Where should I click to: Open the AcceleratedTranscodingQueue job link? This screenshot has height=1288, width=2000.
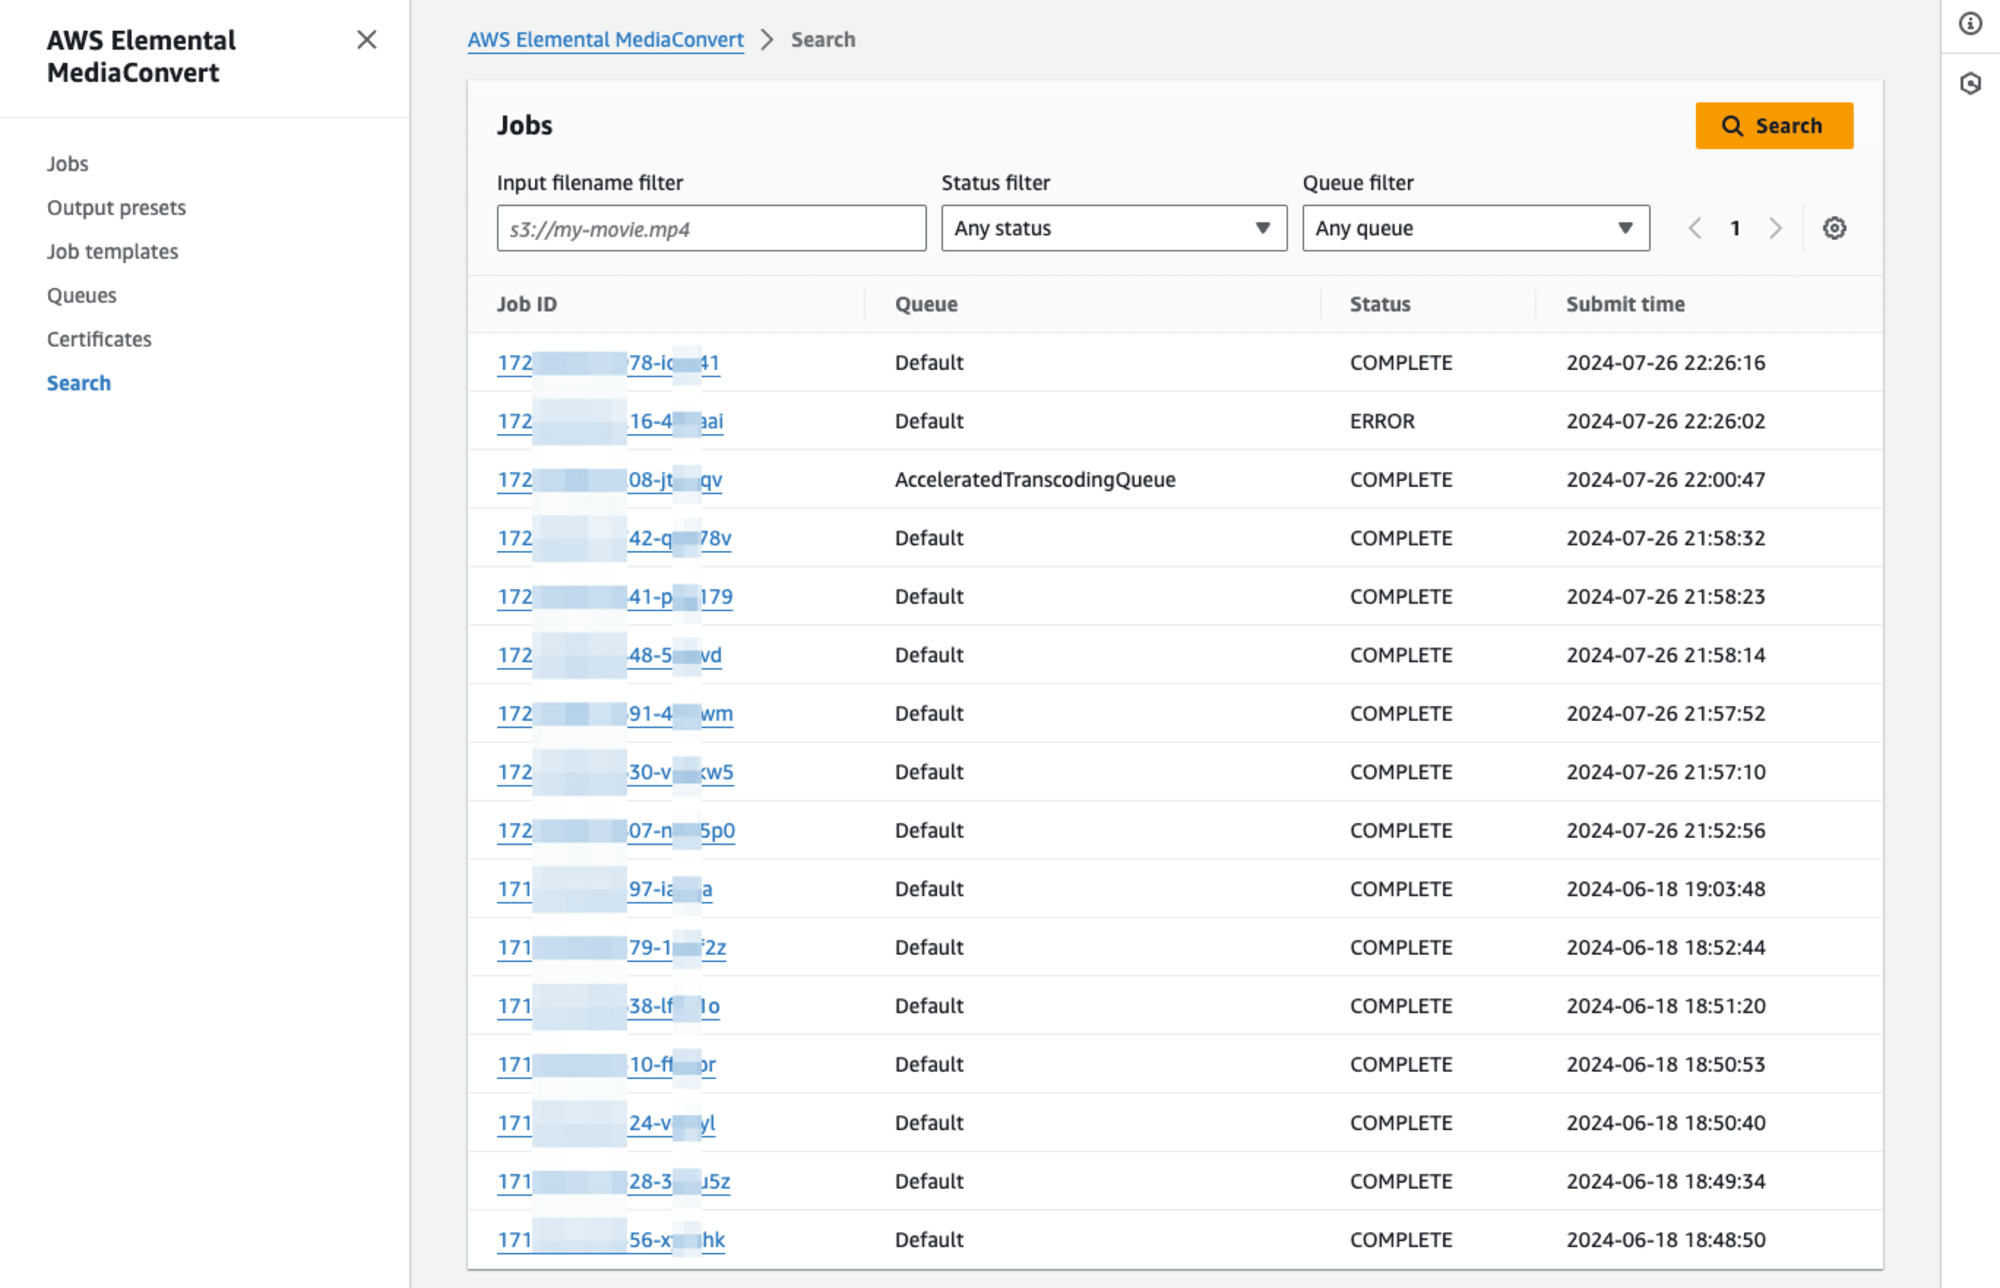(609, 480)
